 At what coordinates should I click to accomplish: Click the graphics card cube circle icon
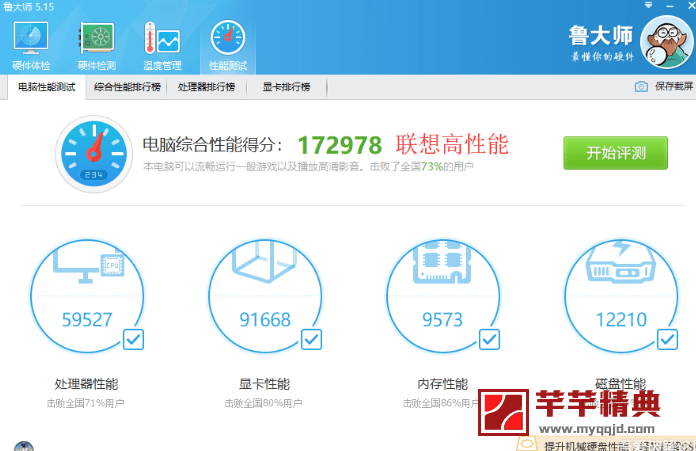[265, 296]
